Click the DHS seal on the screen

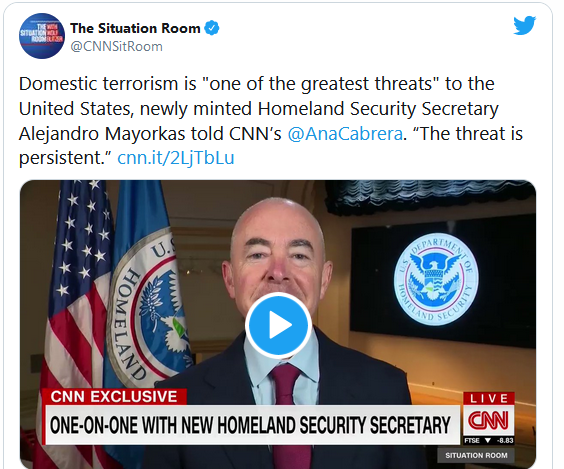[x=436, y=279]
